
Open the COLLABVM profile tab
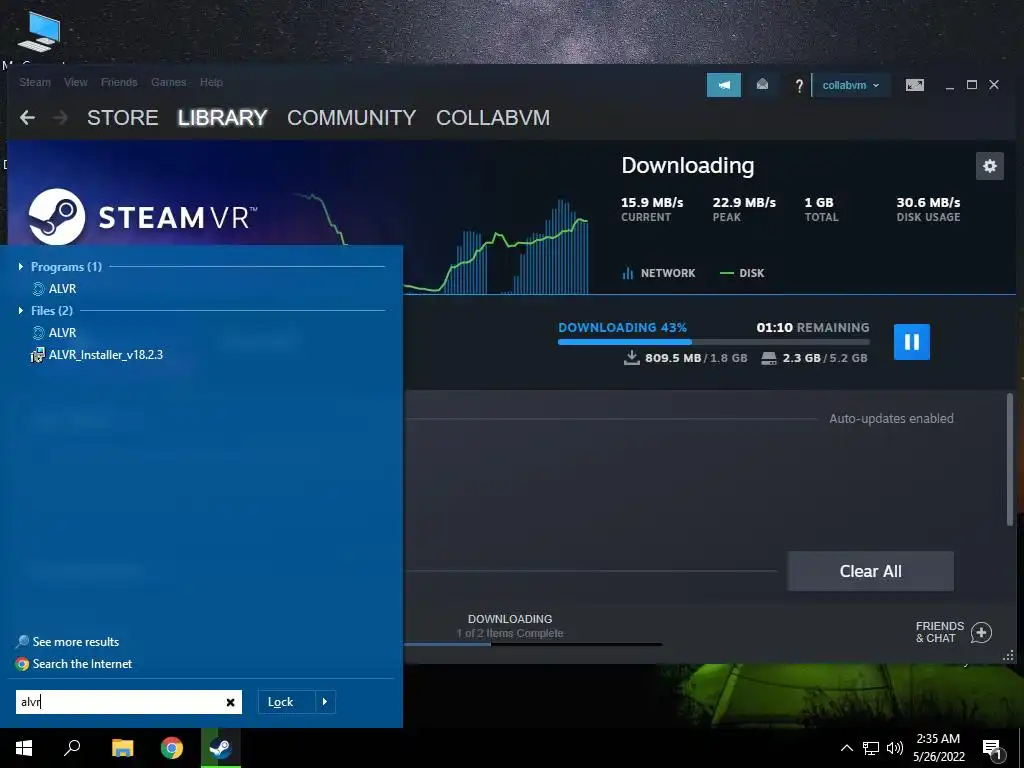coord(493,118)
